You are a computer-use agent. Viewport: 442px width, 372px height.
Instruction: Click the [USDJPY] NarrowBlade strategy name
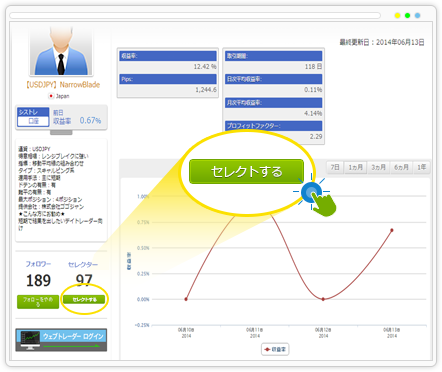click(x=63, y=85)
